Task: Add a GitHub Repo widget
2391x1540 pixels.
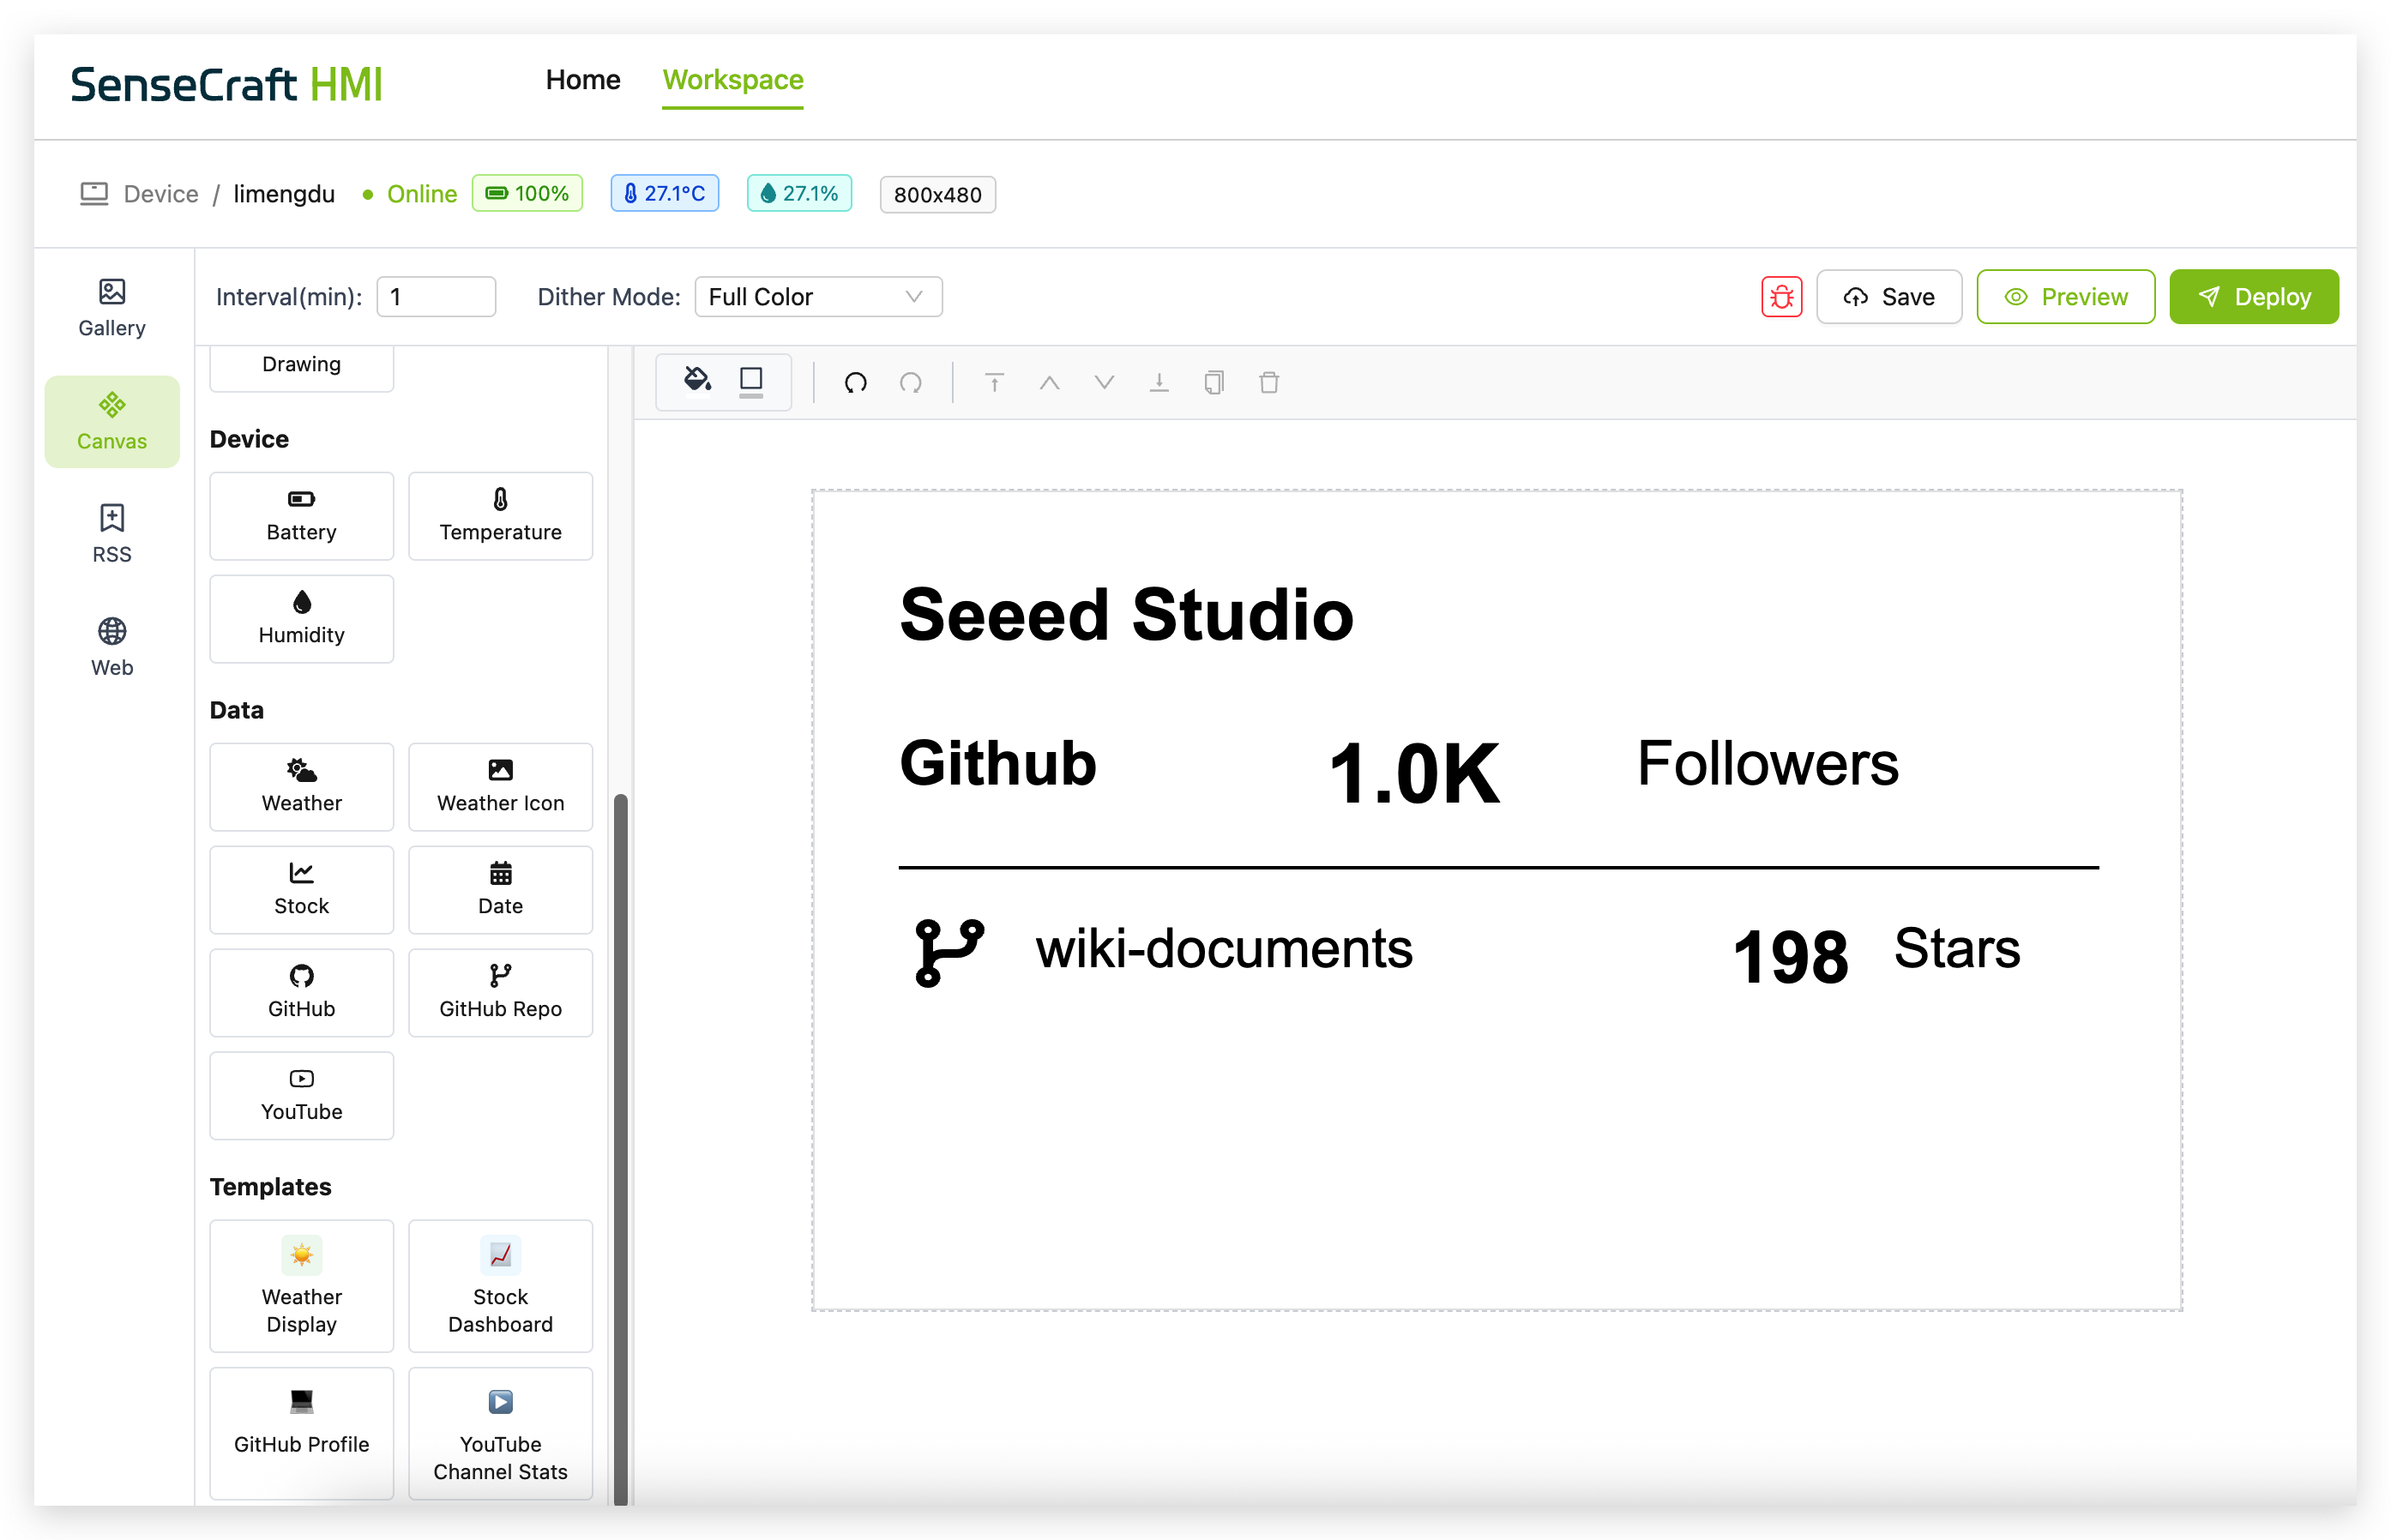Action: pyautogui.click(x=500, y=993)
